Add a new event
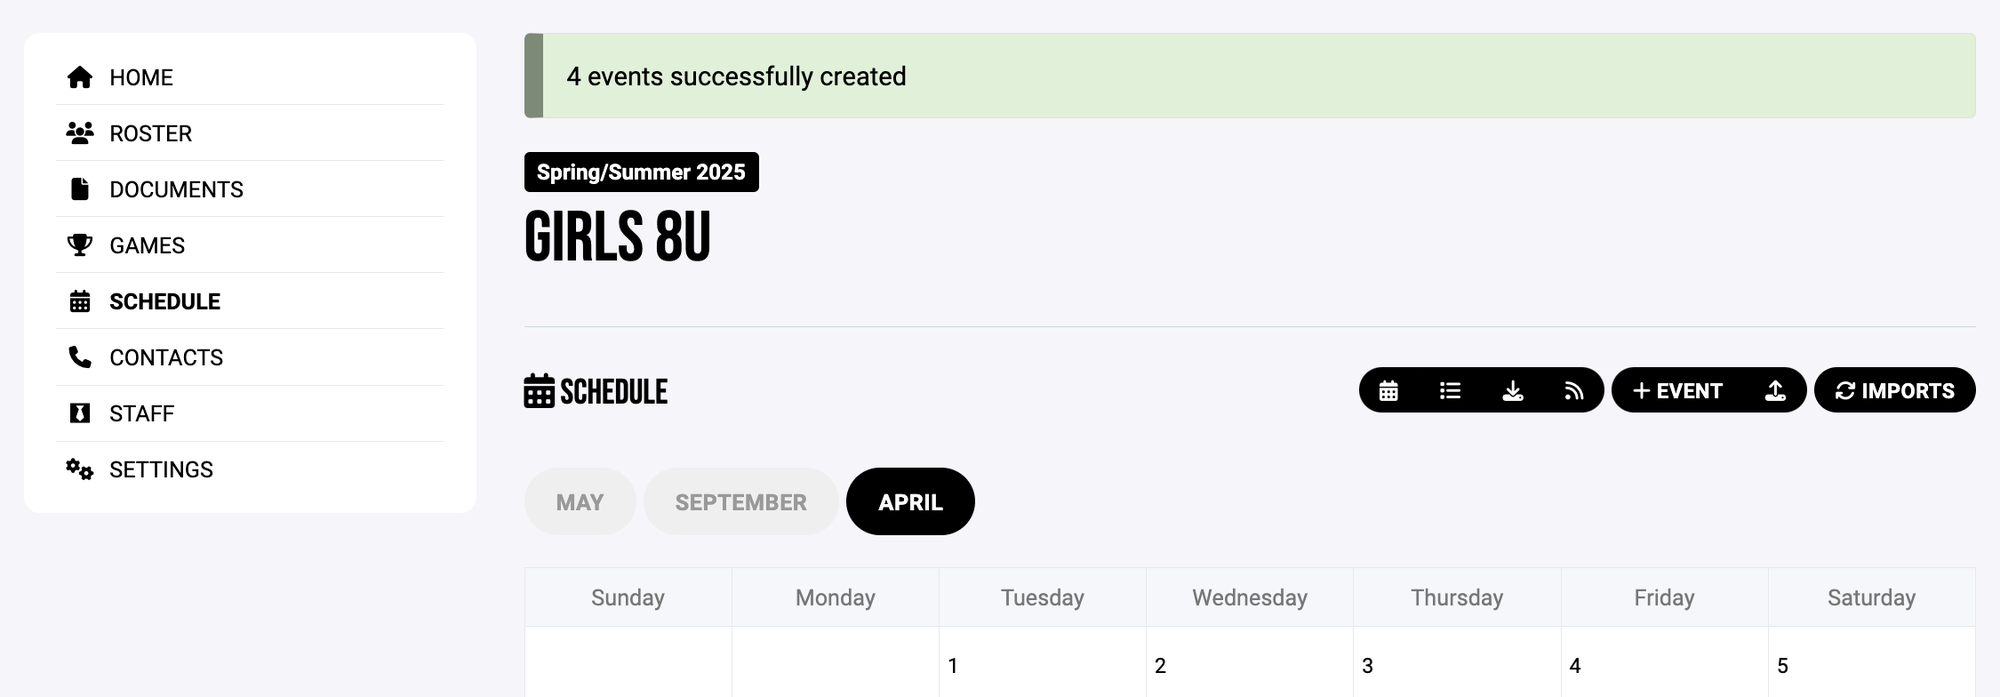Viewport: 2000px width, 697px height. [1678, 391]
